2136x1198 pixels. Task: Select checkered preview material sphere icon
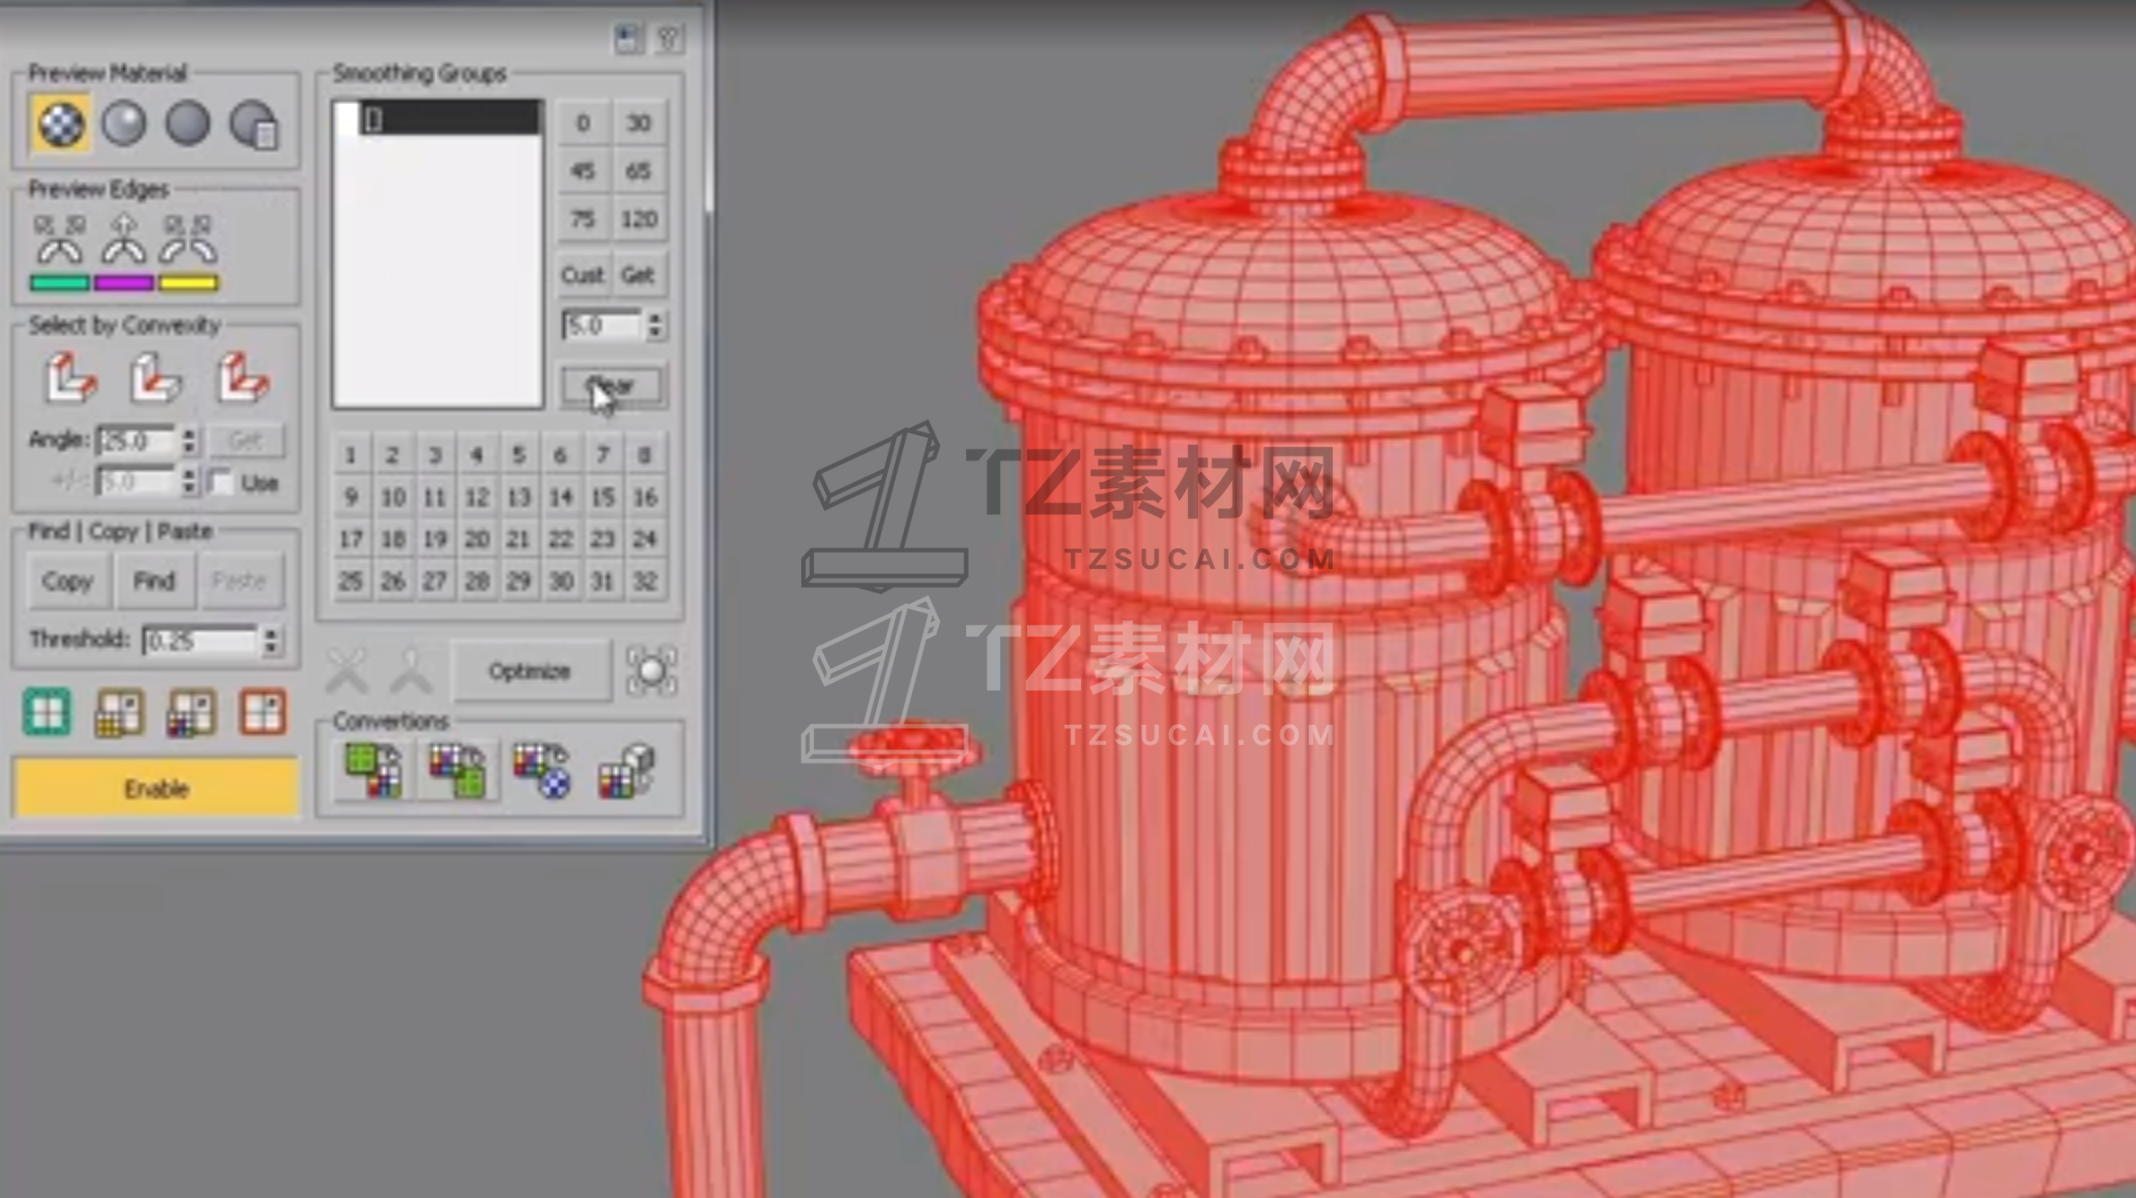pos(60,125)
